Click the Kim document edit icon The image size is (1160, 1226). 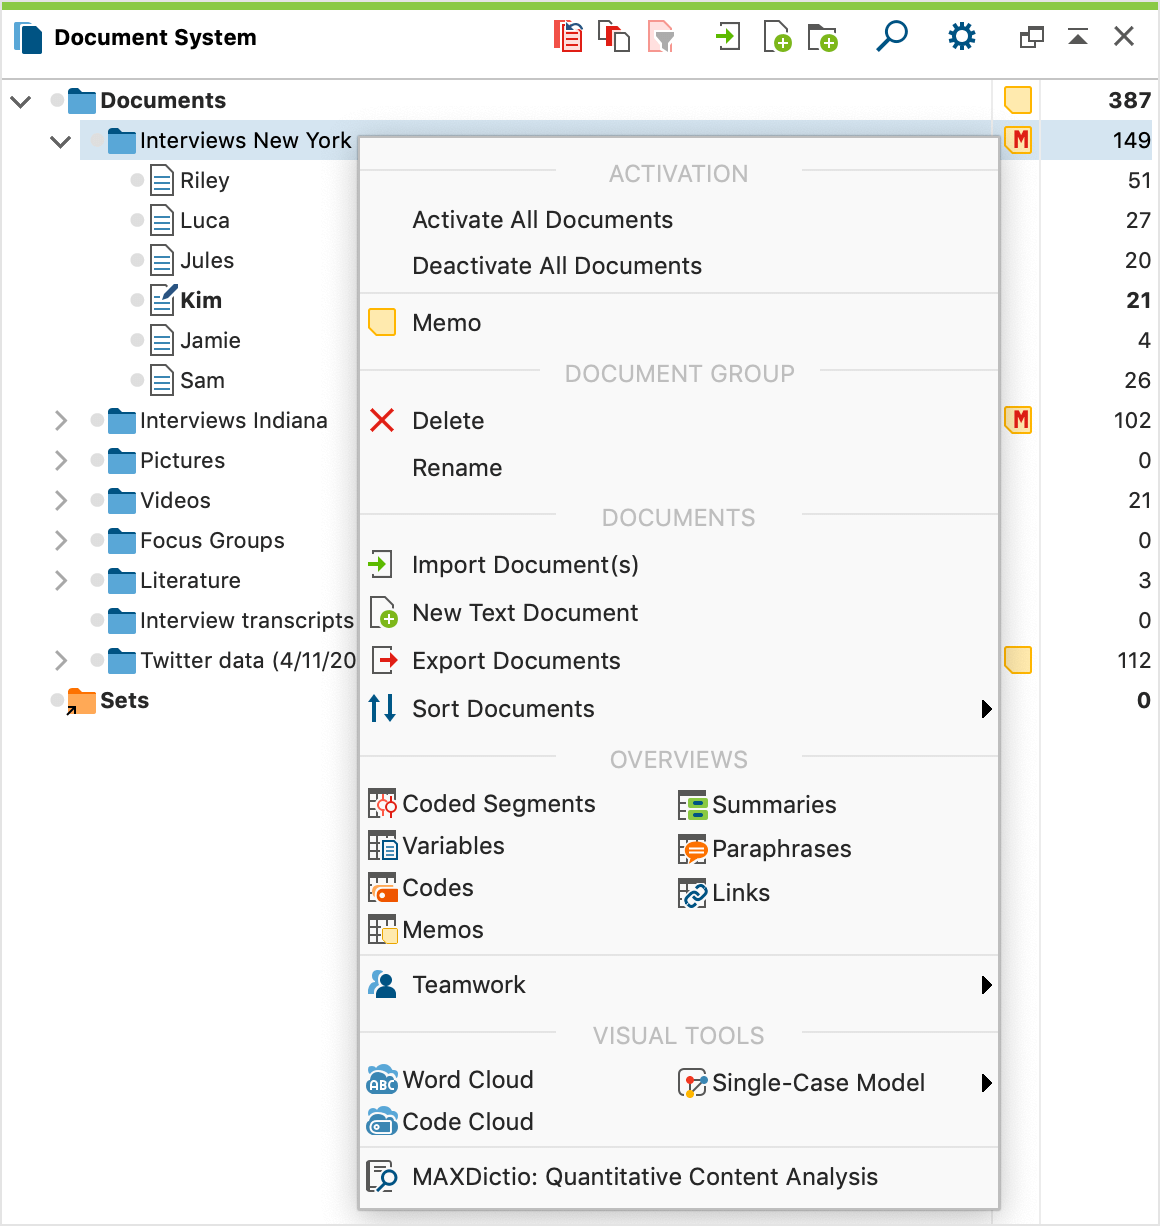click(163, 299)
